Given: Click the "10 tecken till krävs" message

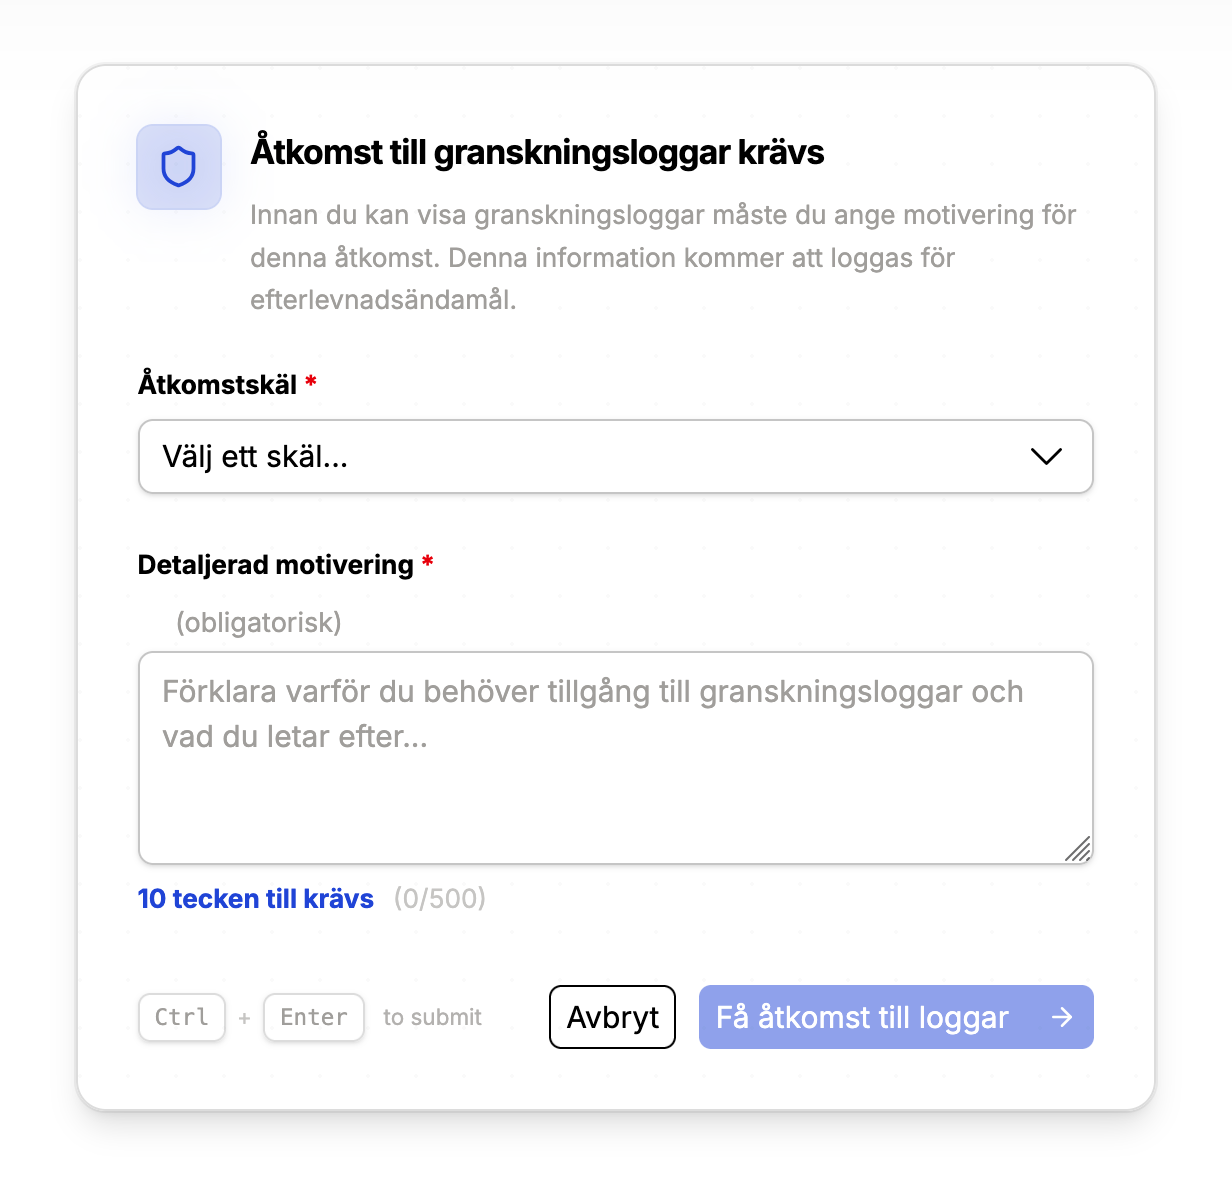Looking at the screenshot, I should pyautogui.click(x=256, y=899).
